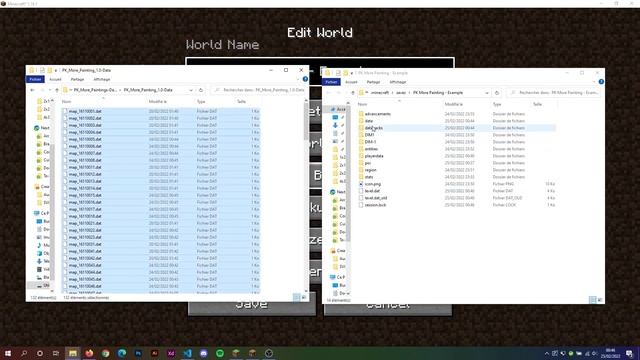Click help icon in PK More Painting - Example window
This screenshot has height=360, width=640.
click(601, 82)
